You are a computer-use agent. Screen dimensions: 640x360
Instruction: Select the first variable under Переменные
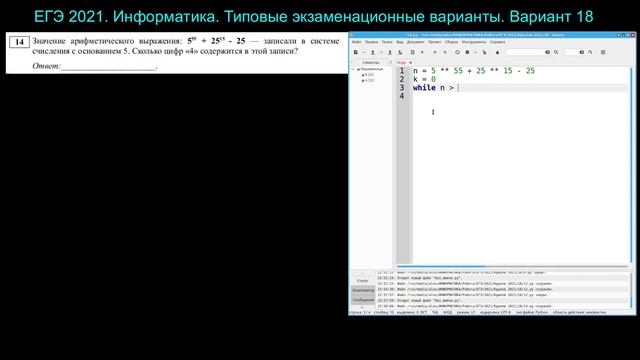pos(369,75)
